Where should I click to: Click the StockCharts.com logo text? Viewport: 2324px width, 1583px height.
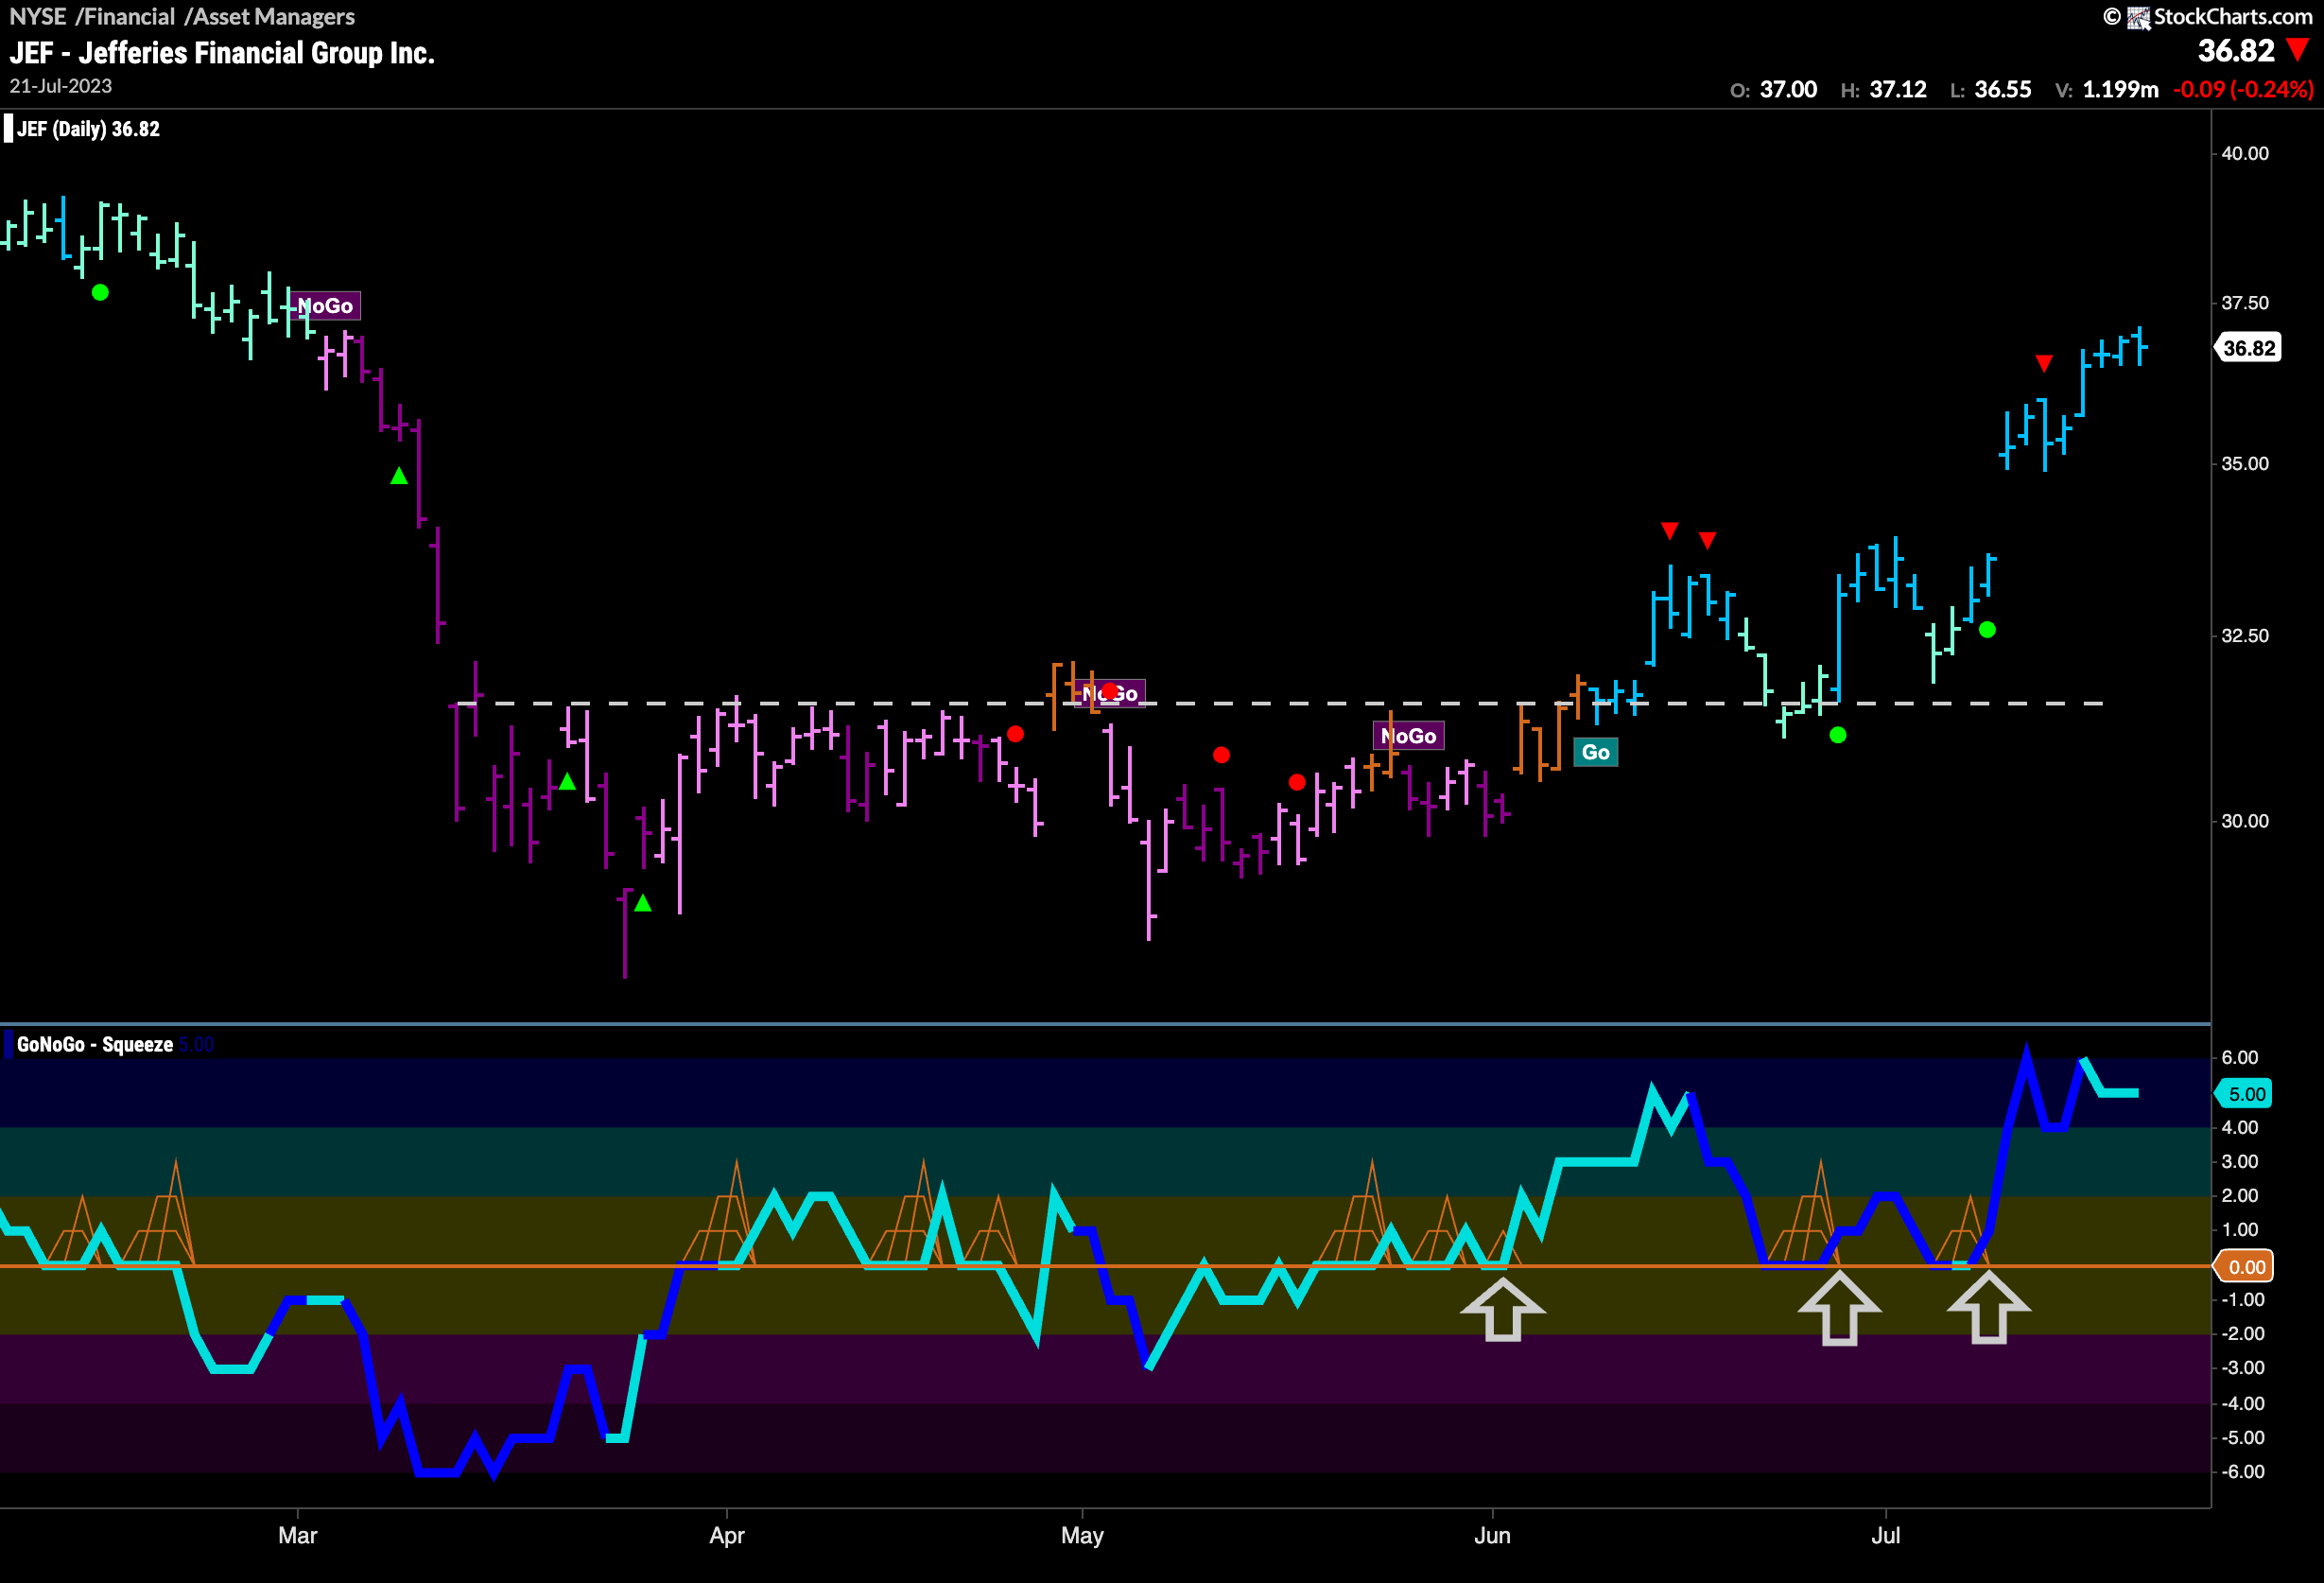pyautogui.click(x=2233, y=16)
